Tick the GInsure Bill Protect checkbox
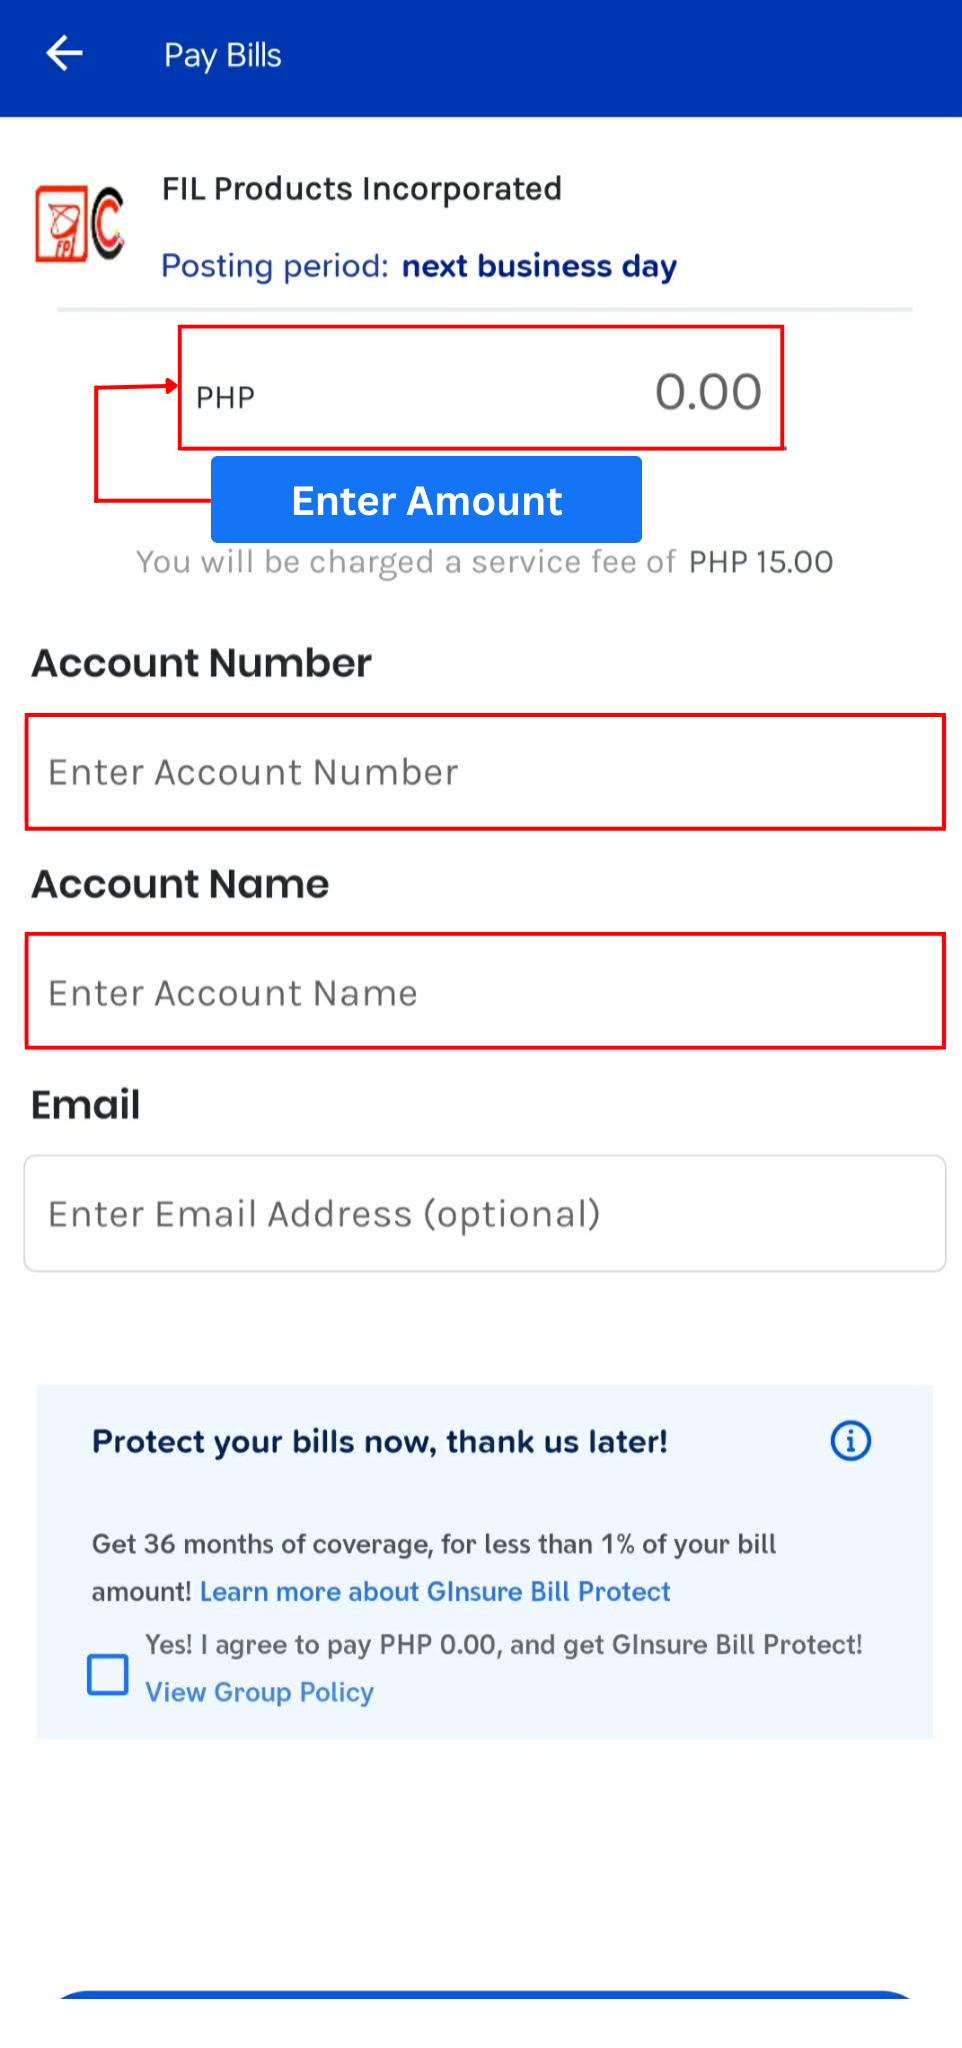Image resolution: width=962 pixels, height=2048 pixels. (x=108, y=1673)
